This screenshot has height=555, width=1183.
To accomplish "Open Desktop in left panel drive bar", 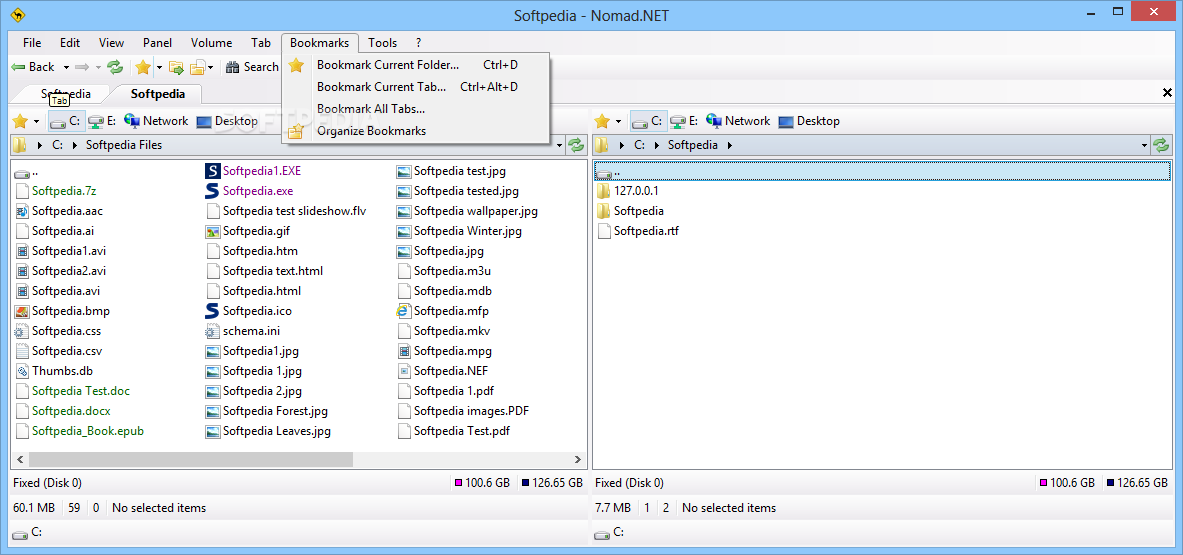I will point(226,121).
